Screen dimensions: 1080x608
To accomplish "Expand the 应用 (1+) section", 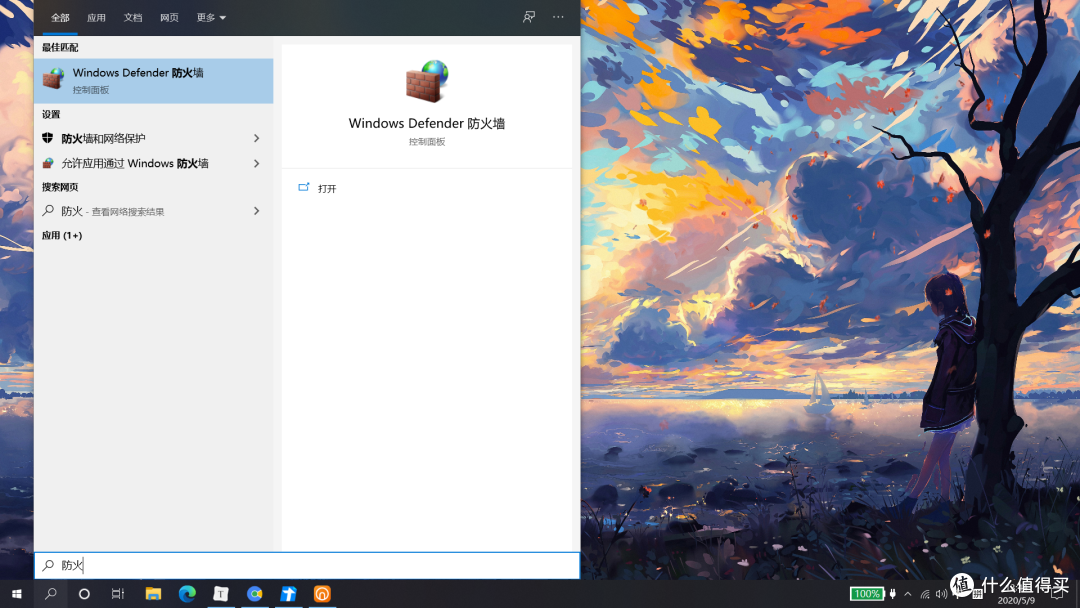I will pyautogui.click(x=62, y=235).
